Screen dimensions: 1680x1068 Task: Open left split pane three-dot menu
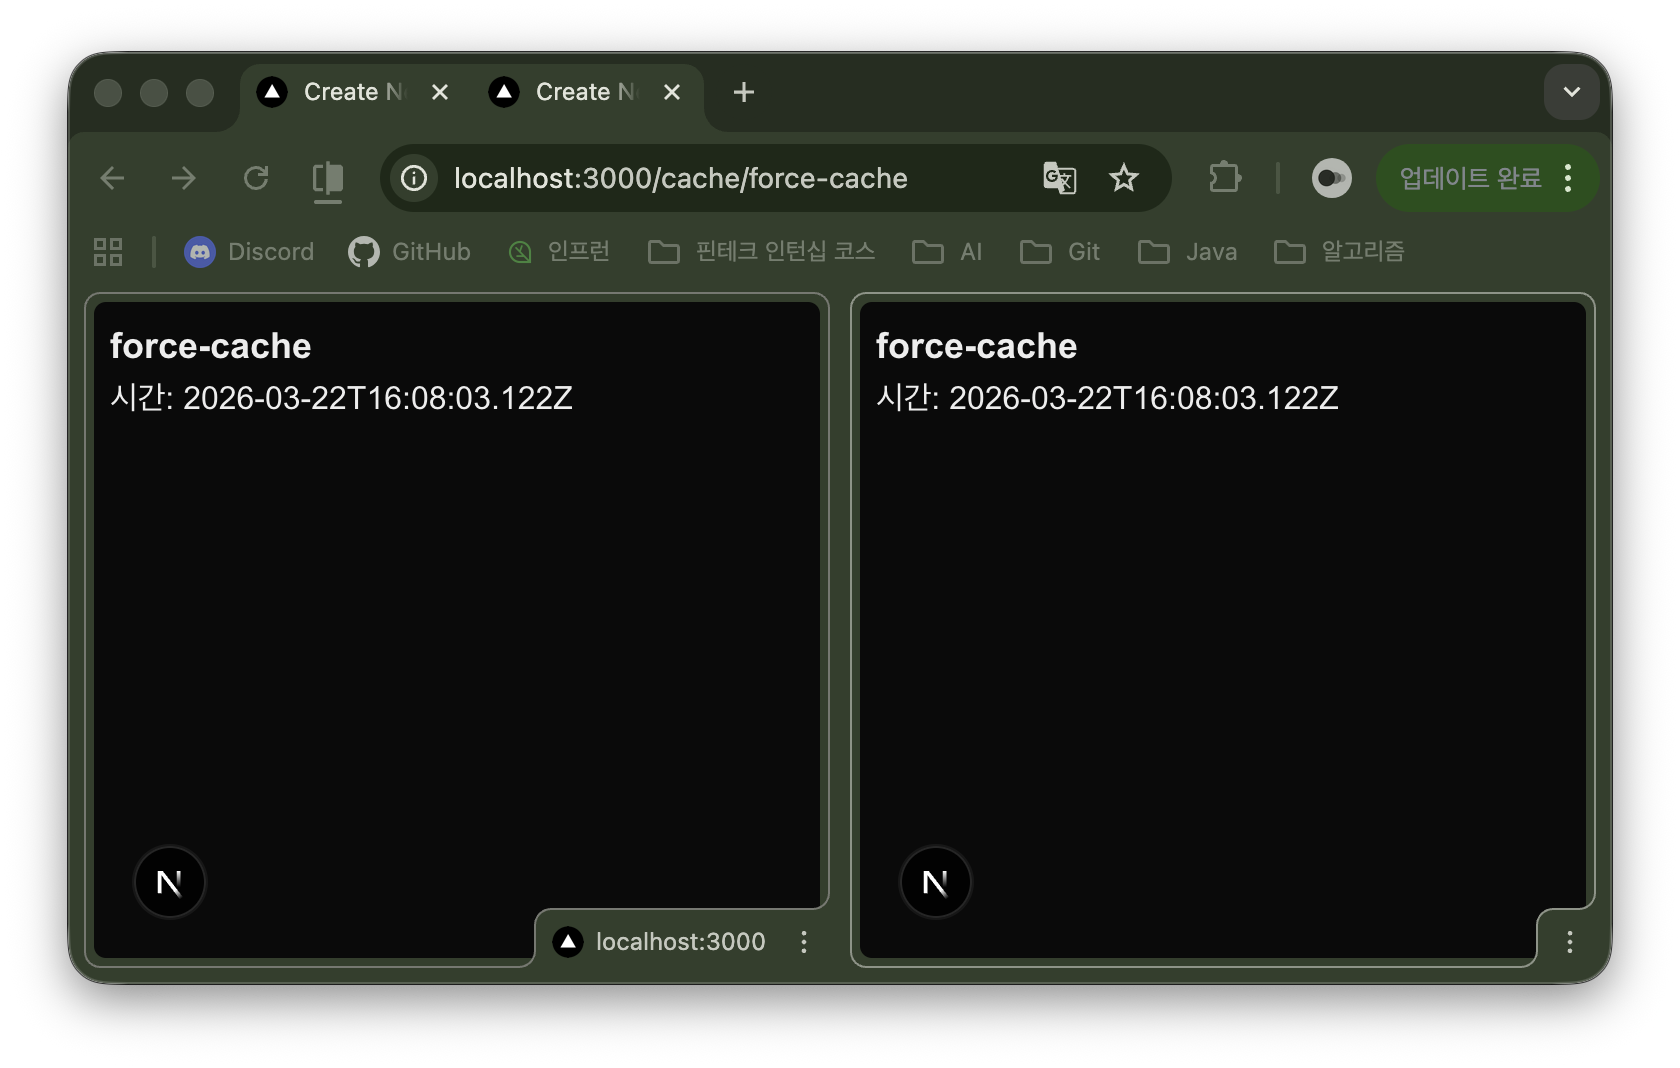tap(804, 942)
